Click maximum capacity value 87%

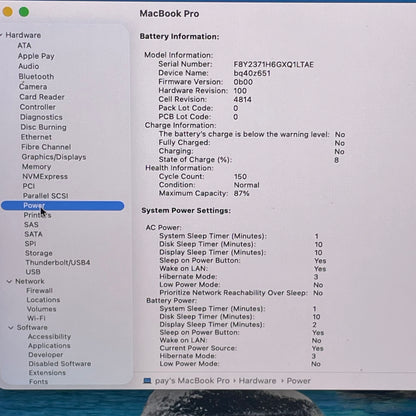[241, 193]
